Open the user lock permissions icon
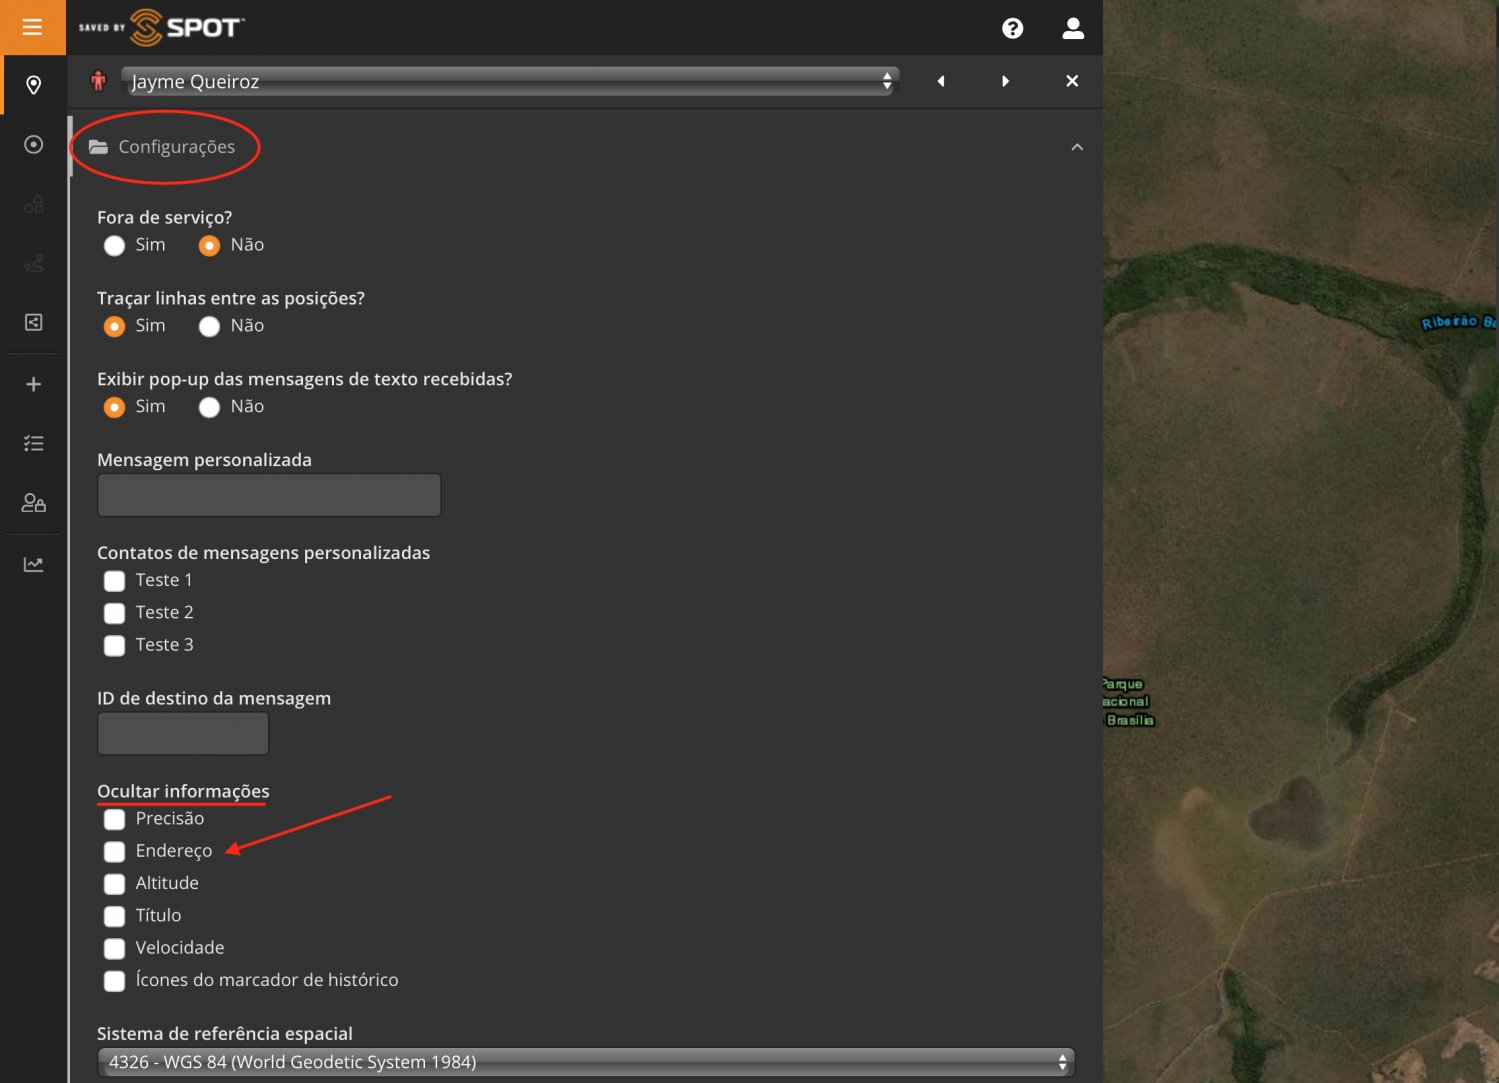The image size is (1499, 1083). 33,503
